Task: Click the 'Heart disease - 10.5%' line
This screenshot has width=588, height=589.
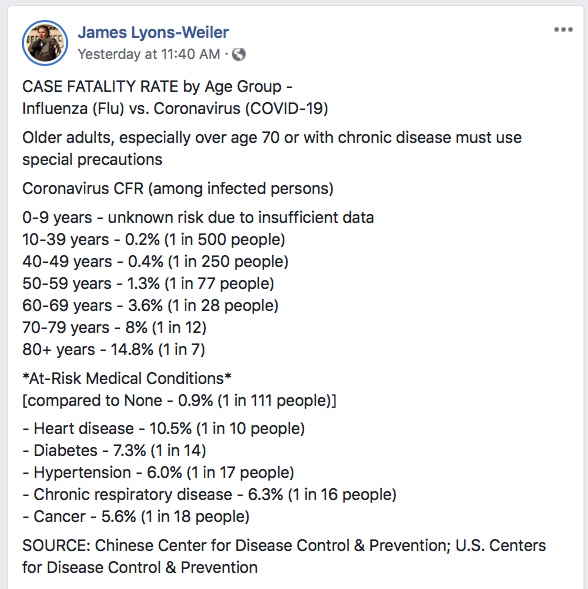Action: tap(163, 429)
